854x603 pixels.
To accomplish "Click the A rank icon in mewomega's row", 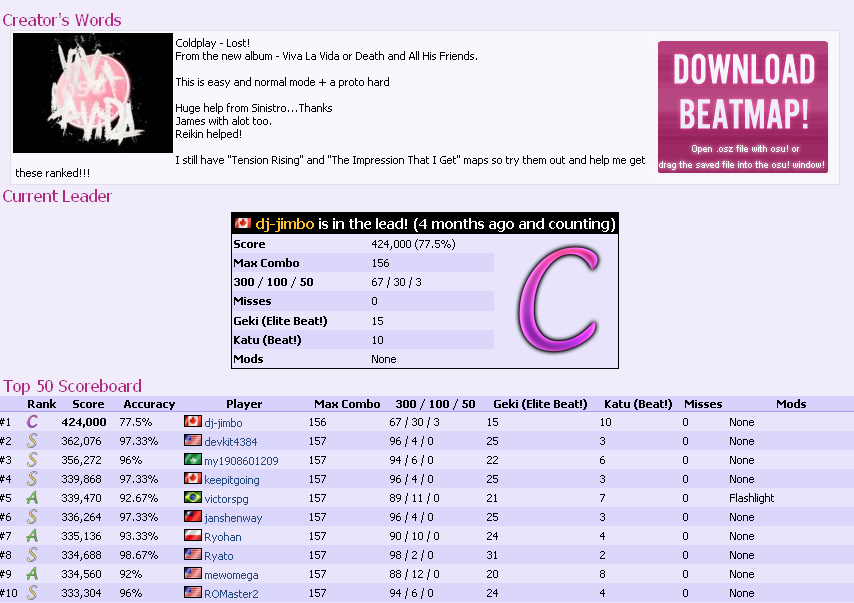I will (x=32, y=574).
